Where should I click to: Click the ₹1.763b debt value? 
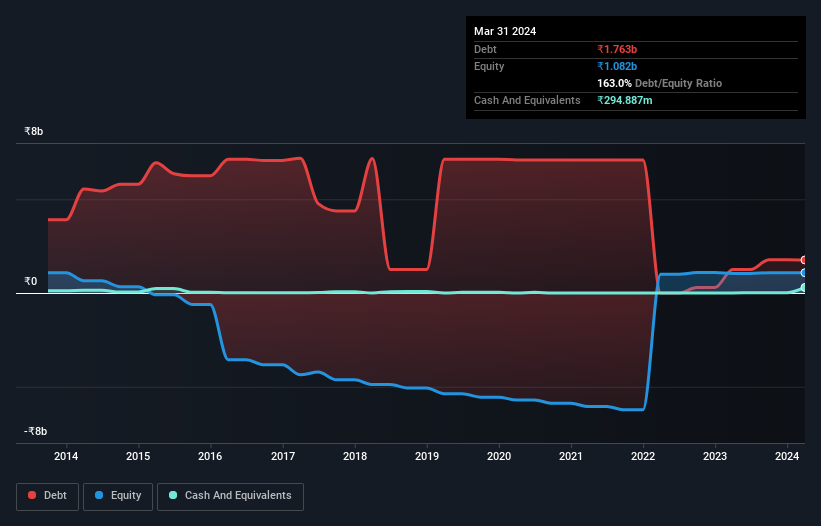[x=617, y=49]
